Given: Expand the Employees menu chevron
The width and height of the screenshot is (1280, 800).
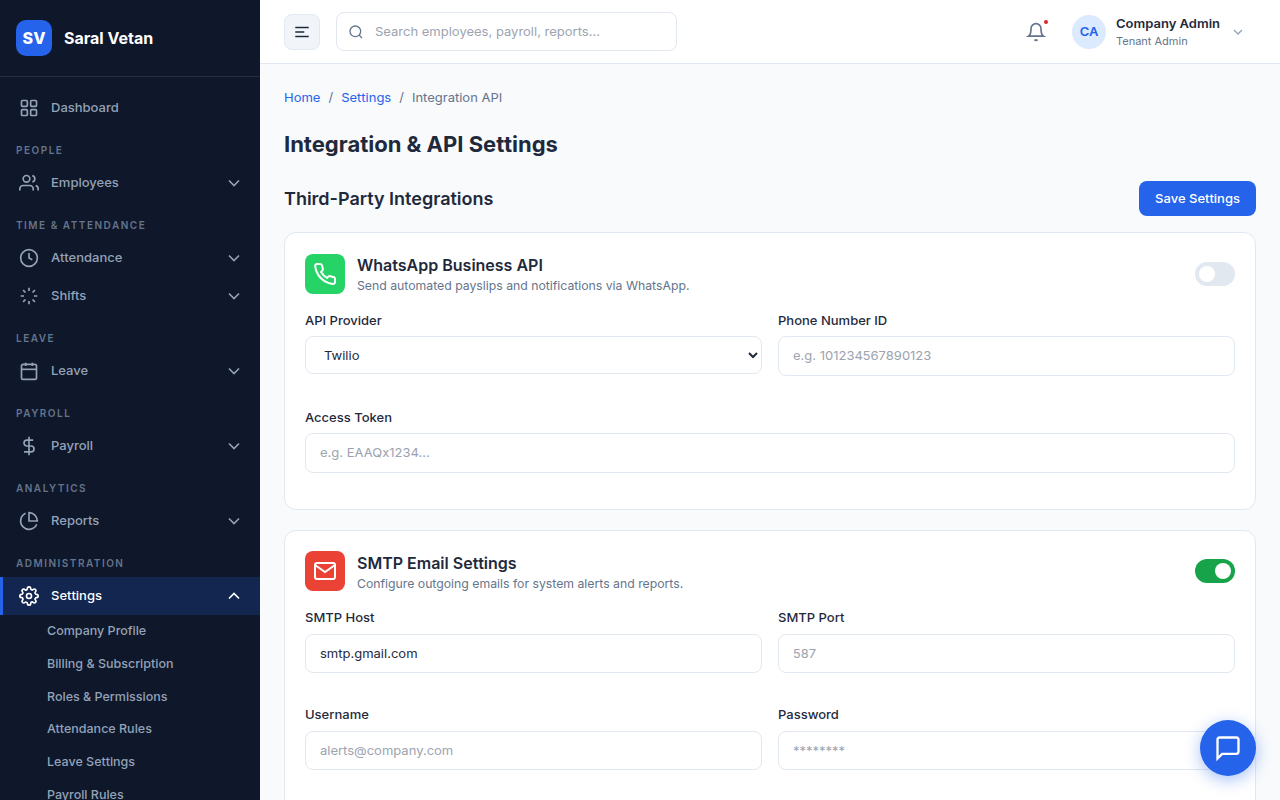Looking at the screenshot, I should (x=234, y=183).
